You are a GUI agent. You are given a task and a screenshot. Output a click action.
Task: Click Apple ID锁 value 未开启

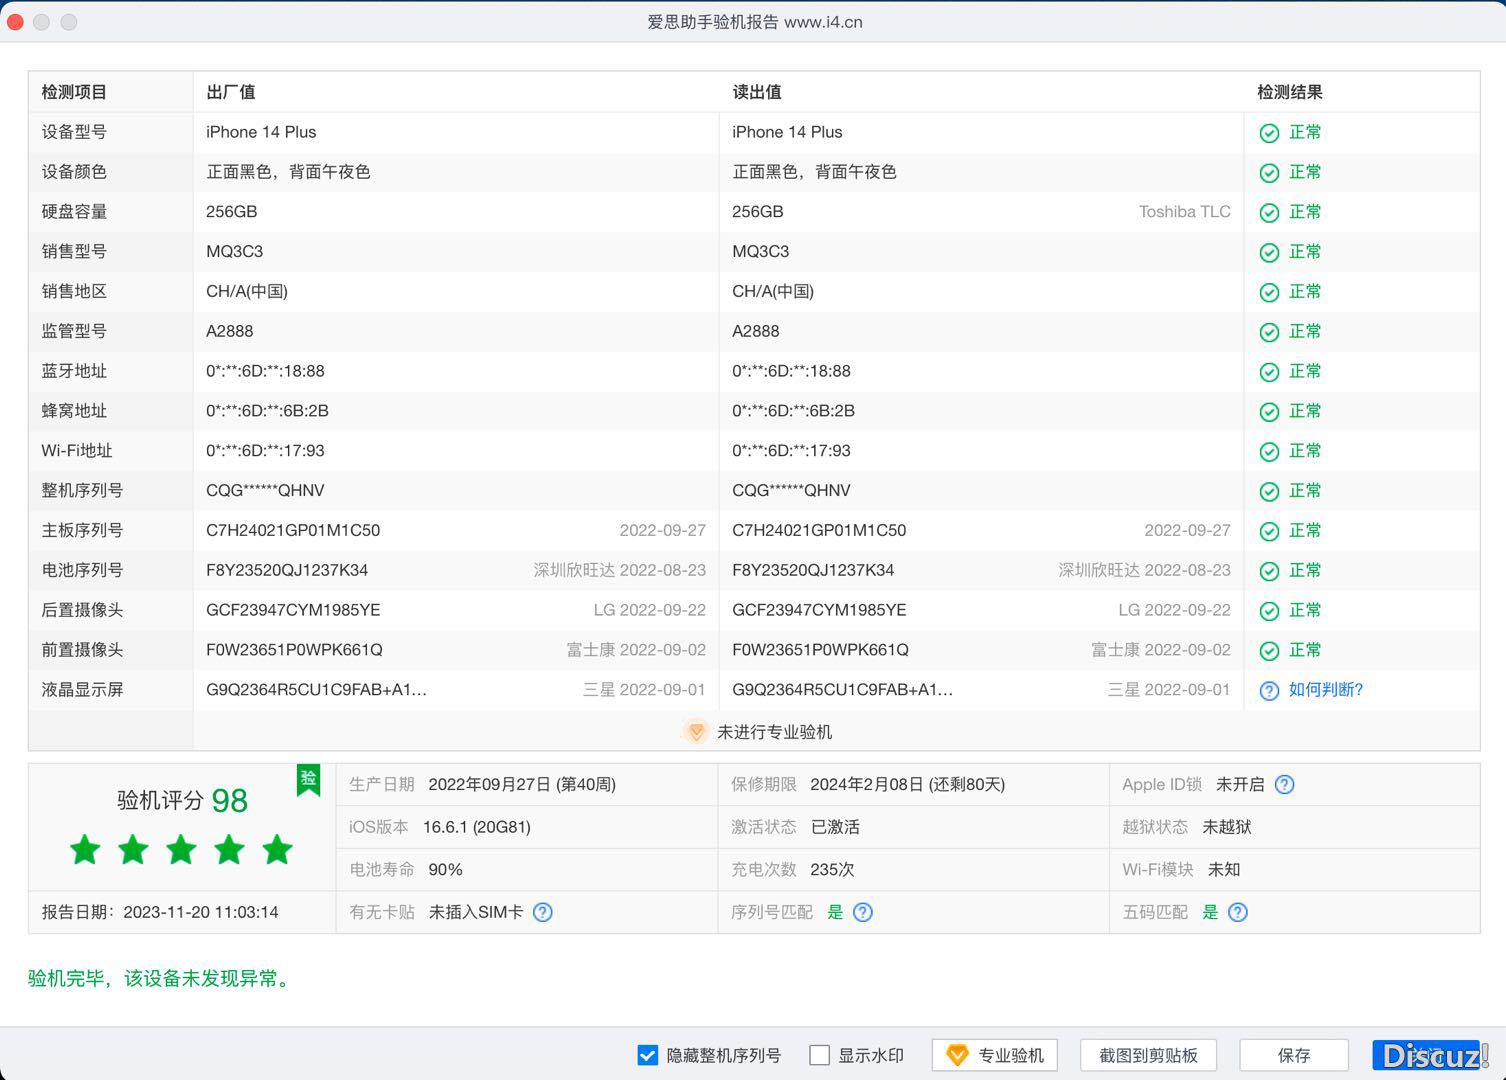(x=1240, y=785)
